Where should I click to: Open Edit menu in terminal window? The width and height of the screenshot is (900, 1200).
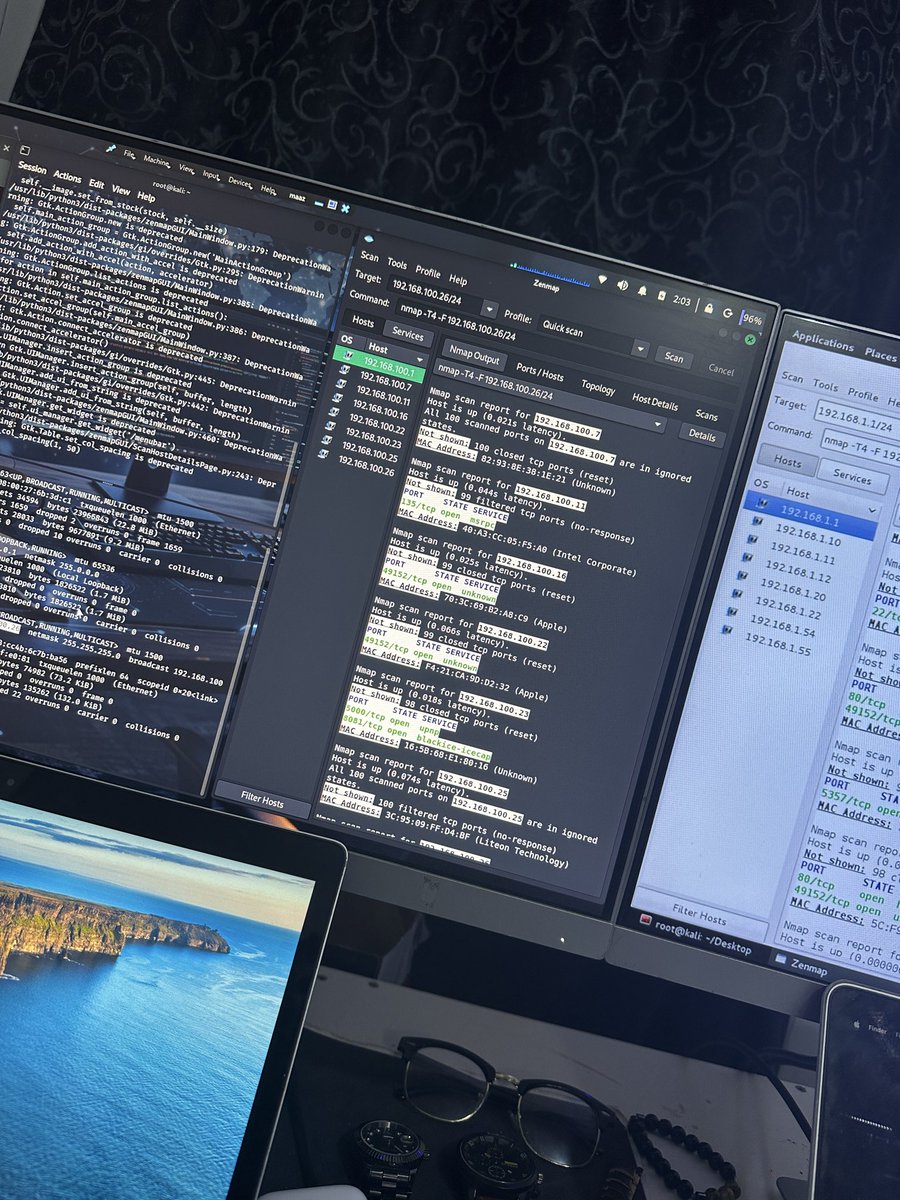coord(97,183)
